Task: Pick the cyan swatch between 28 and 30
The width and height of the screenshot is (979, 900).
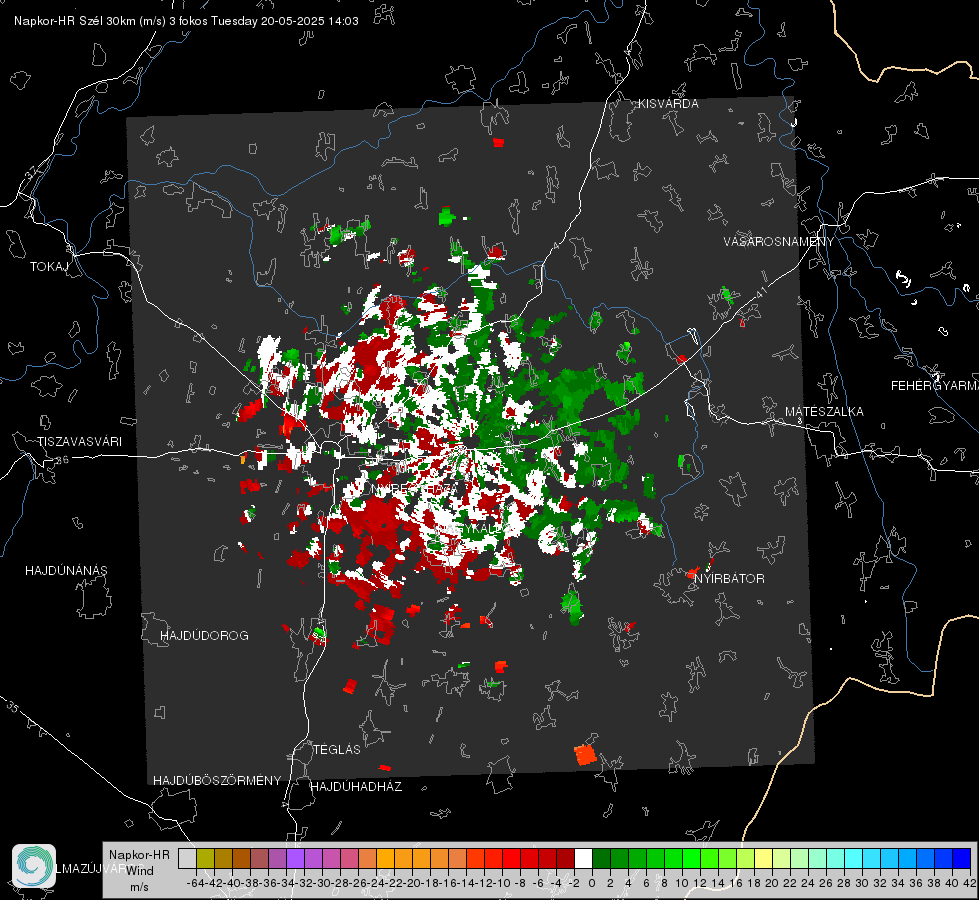Action: coord(854,859)
